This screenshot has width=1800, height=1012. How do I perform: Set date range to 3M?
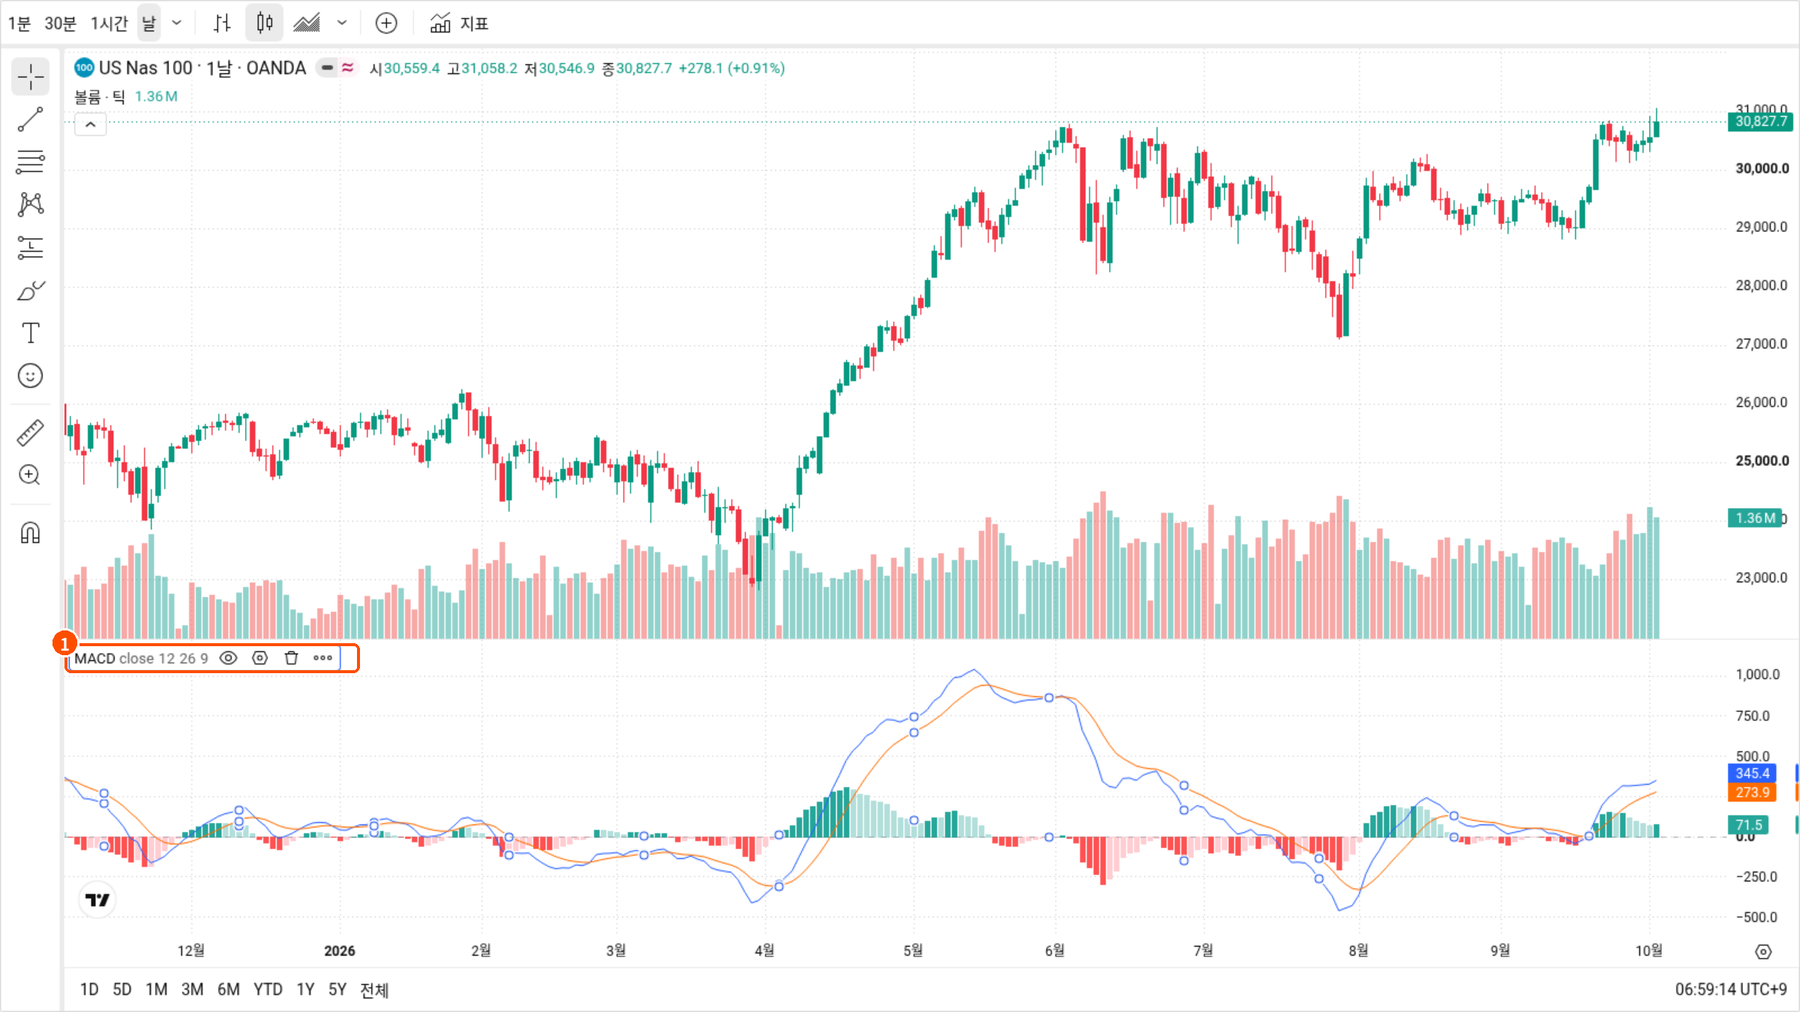pyautogui.click(x=192, y=990)
